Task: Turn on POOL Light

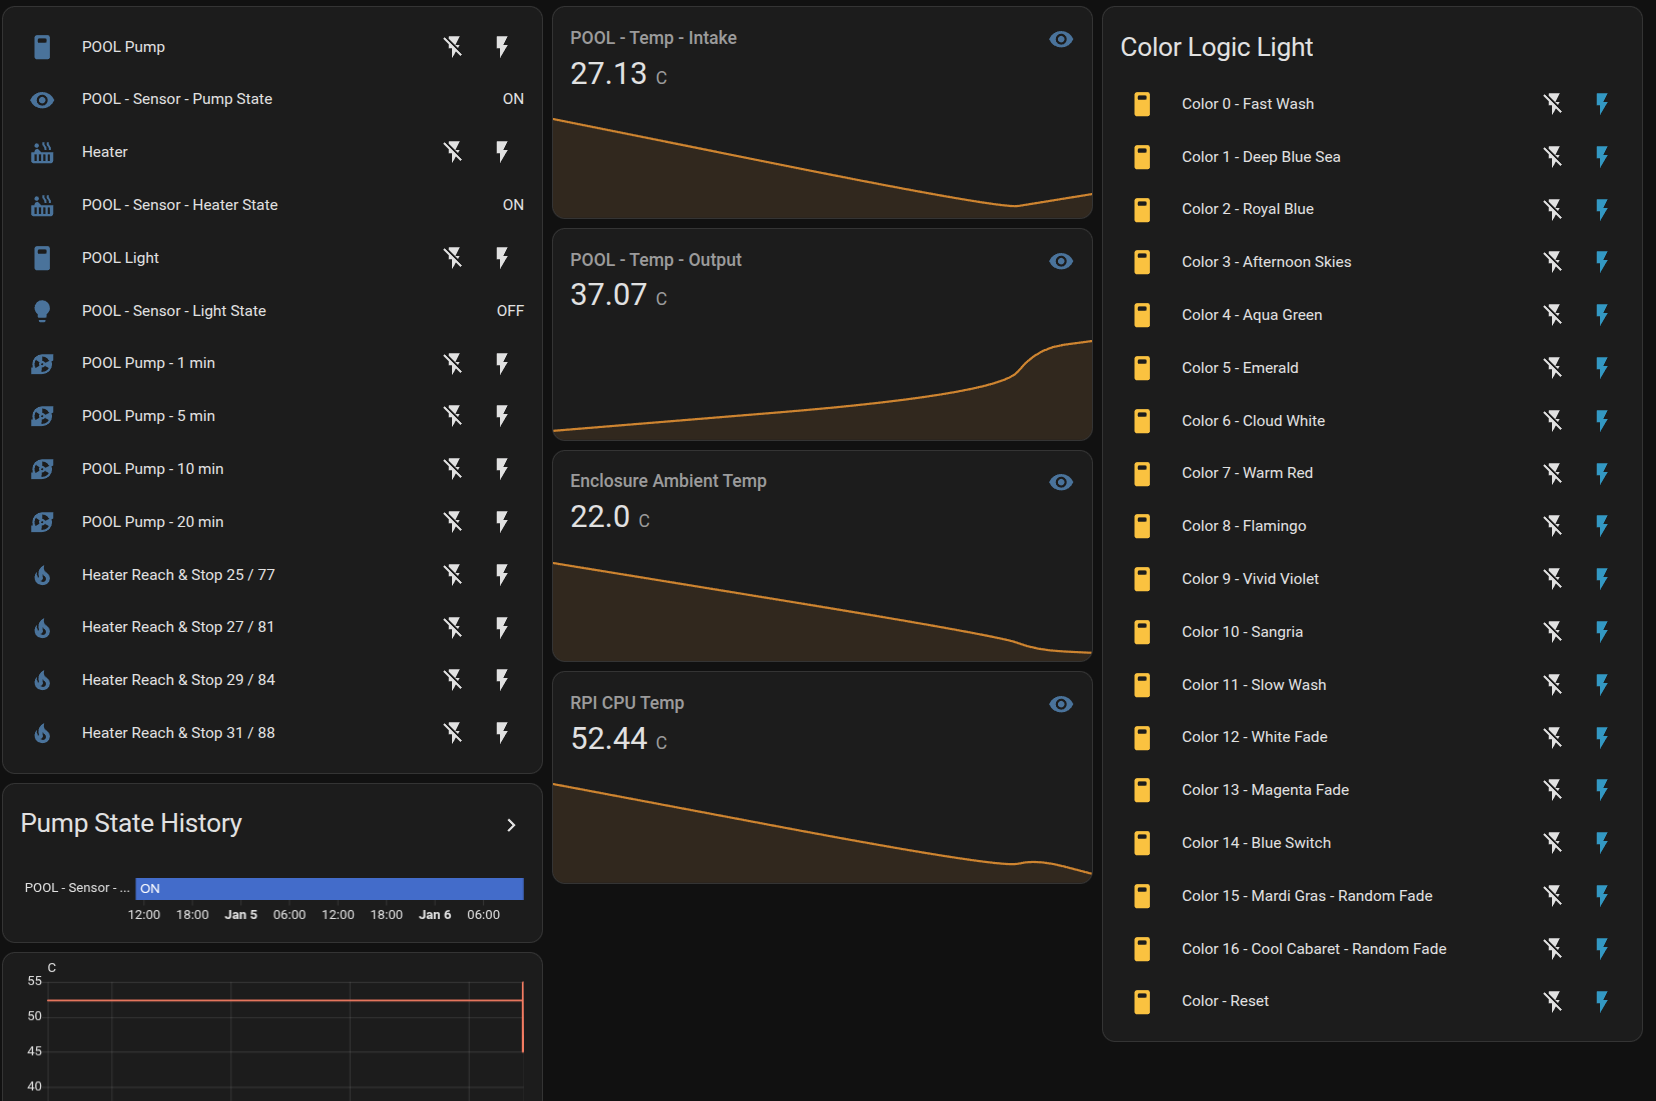Action: pos(502,258)
